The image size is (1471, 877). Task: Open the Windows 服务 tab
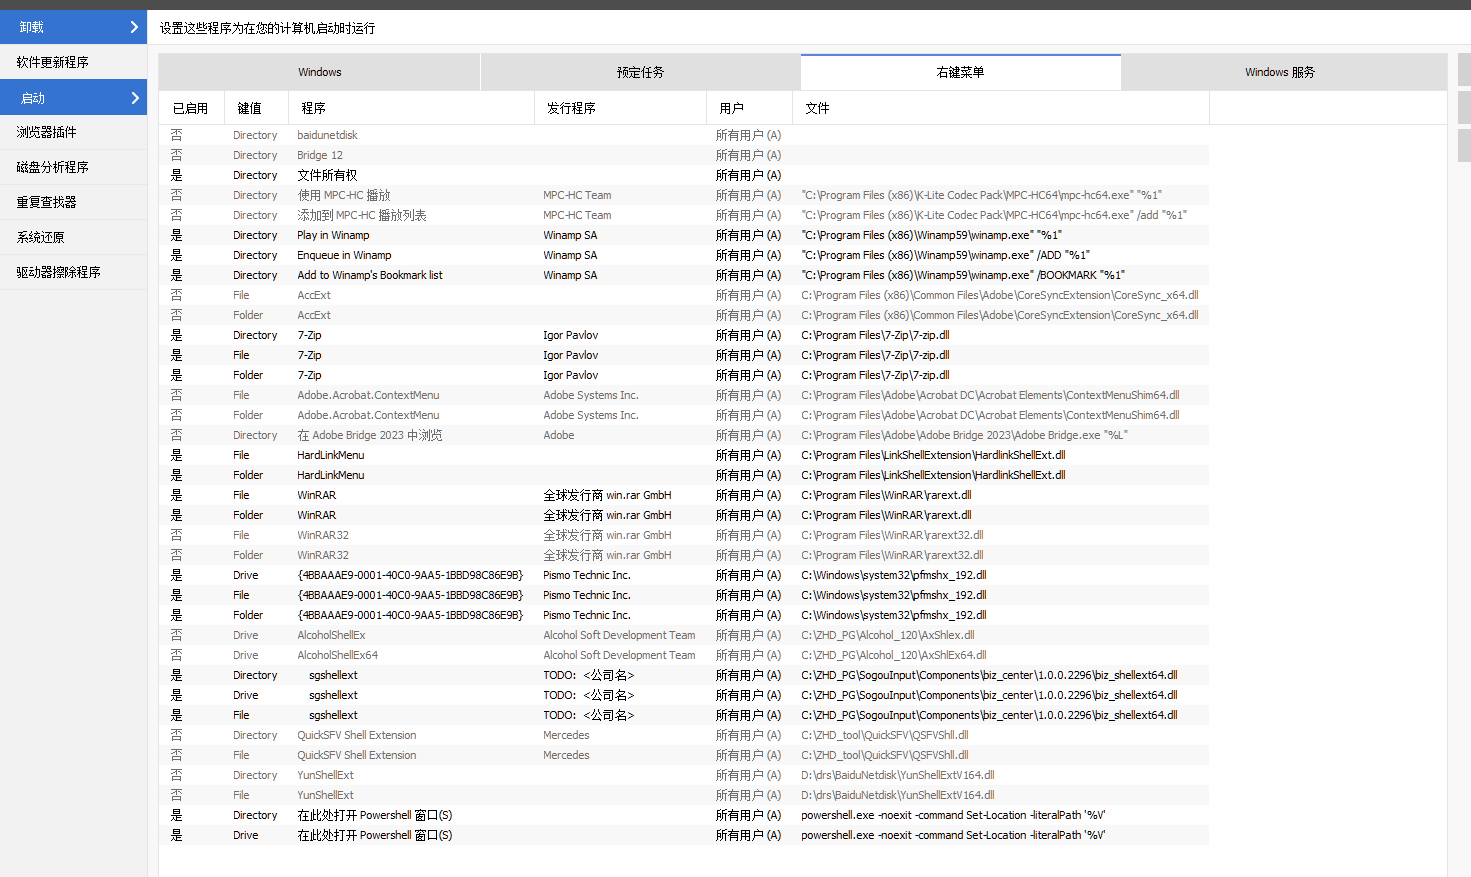click(x=1280, y=72)
